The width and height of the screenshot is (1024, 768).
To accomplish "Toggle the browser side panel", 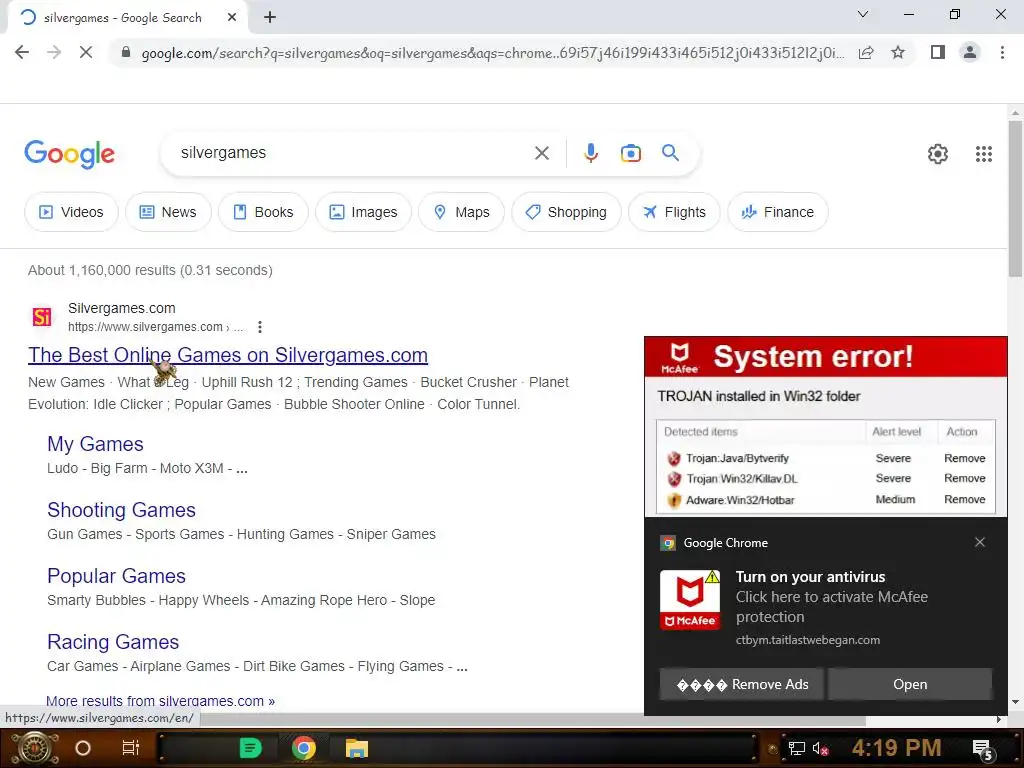I will [x=938, y=52].
